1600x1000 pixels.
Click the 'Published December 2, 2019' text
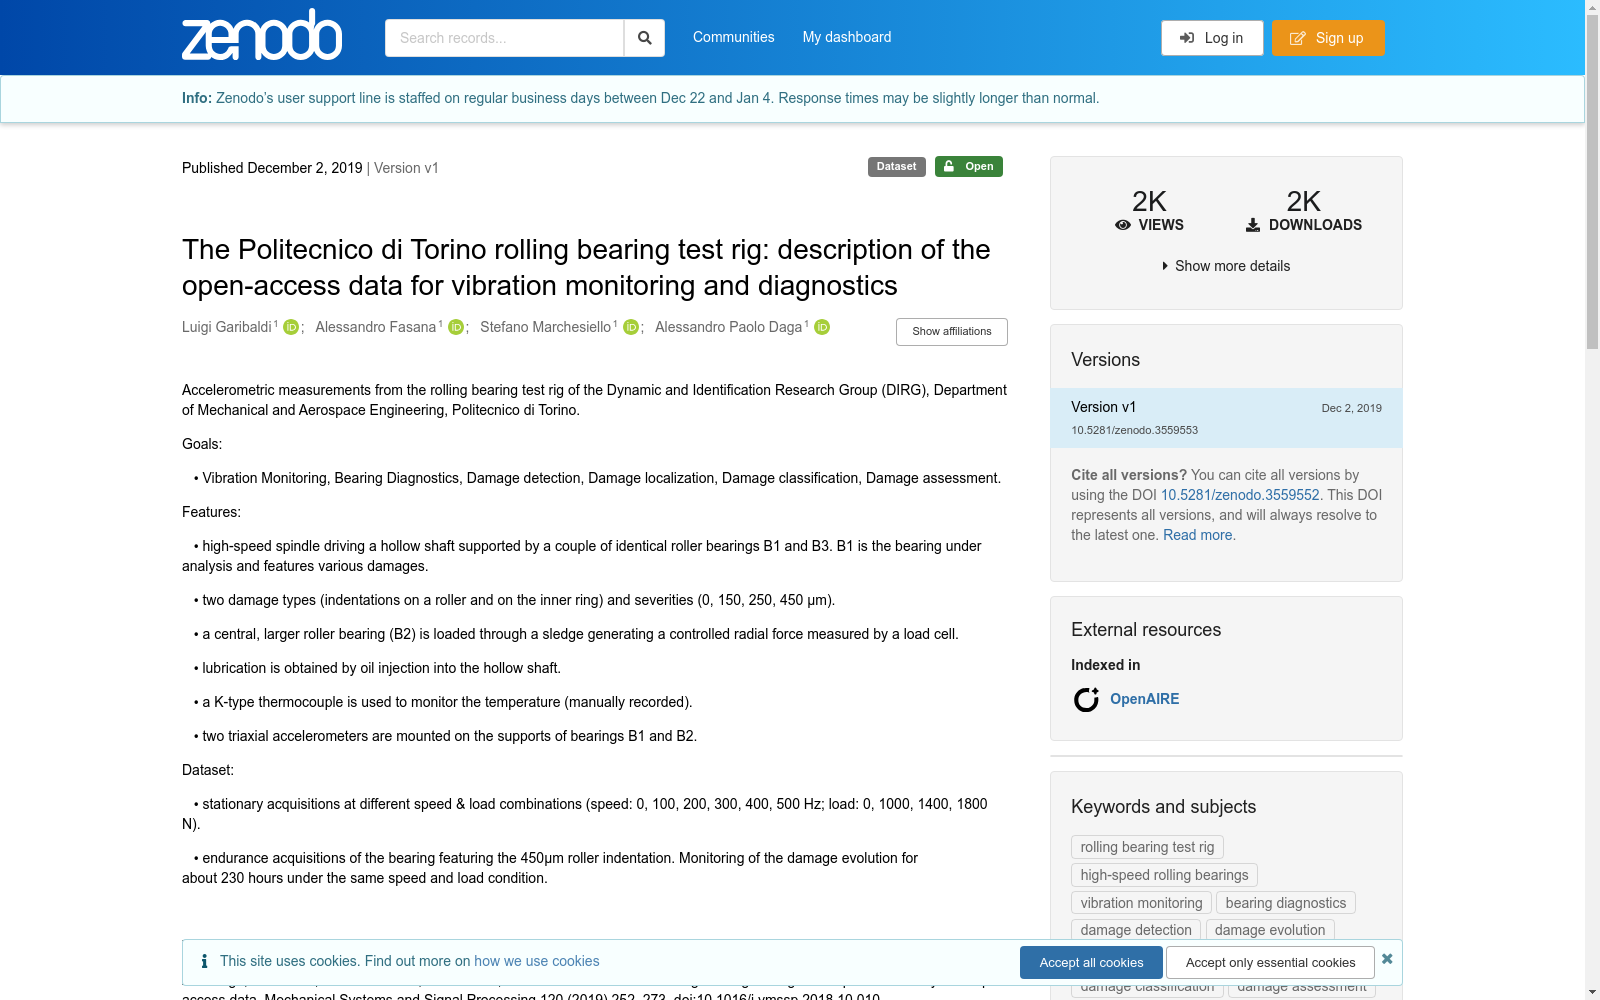[x=272, y=168]
